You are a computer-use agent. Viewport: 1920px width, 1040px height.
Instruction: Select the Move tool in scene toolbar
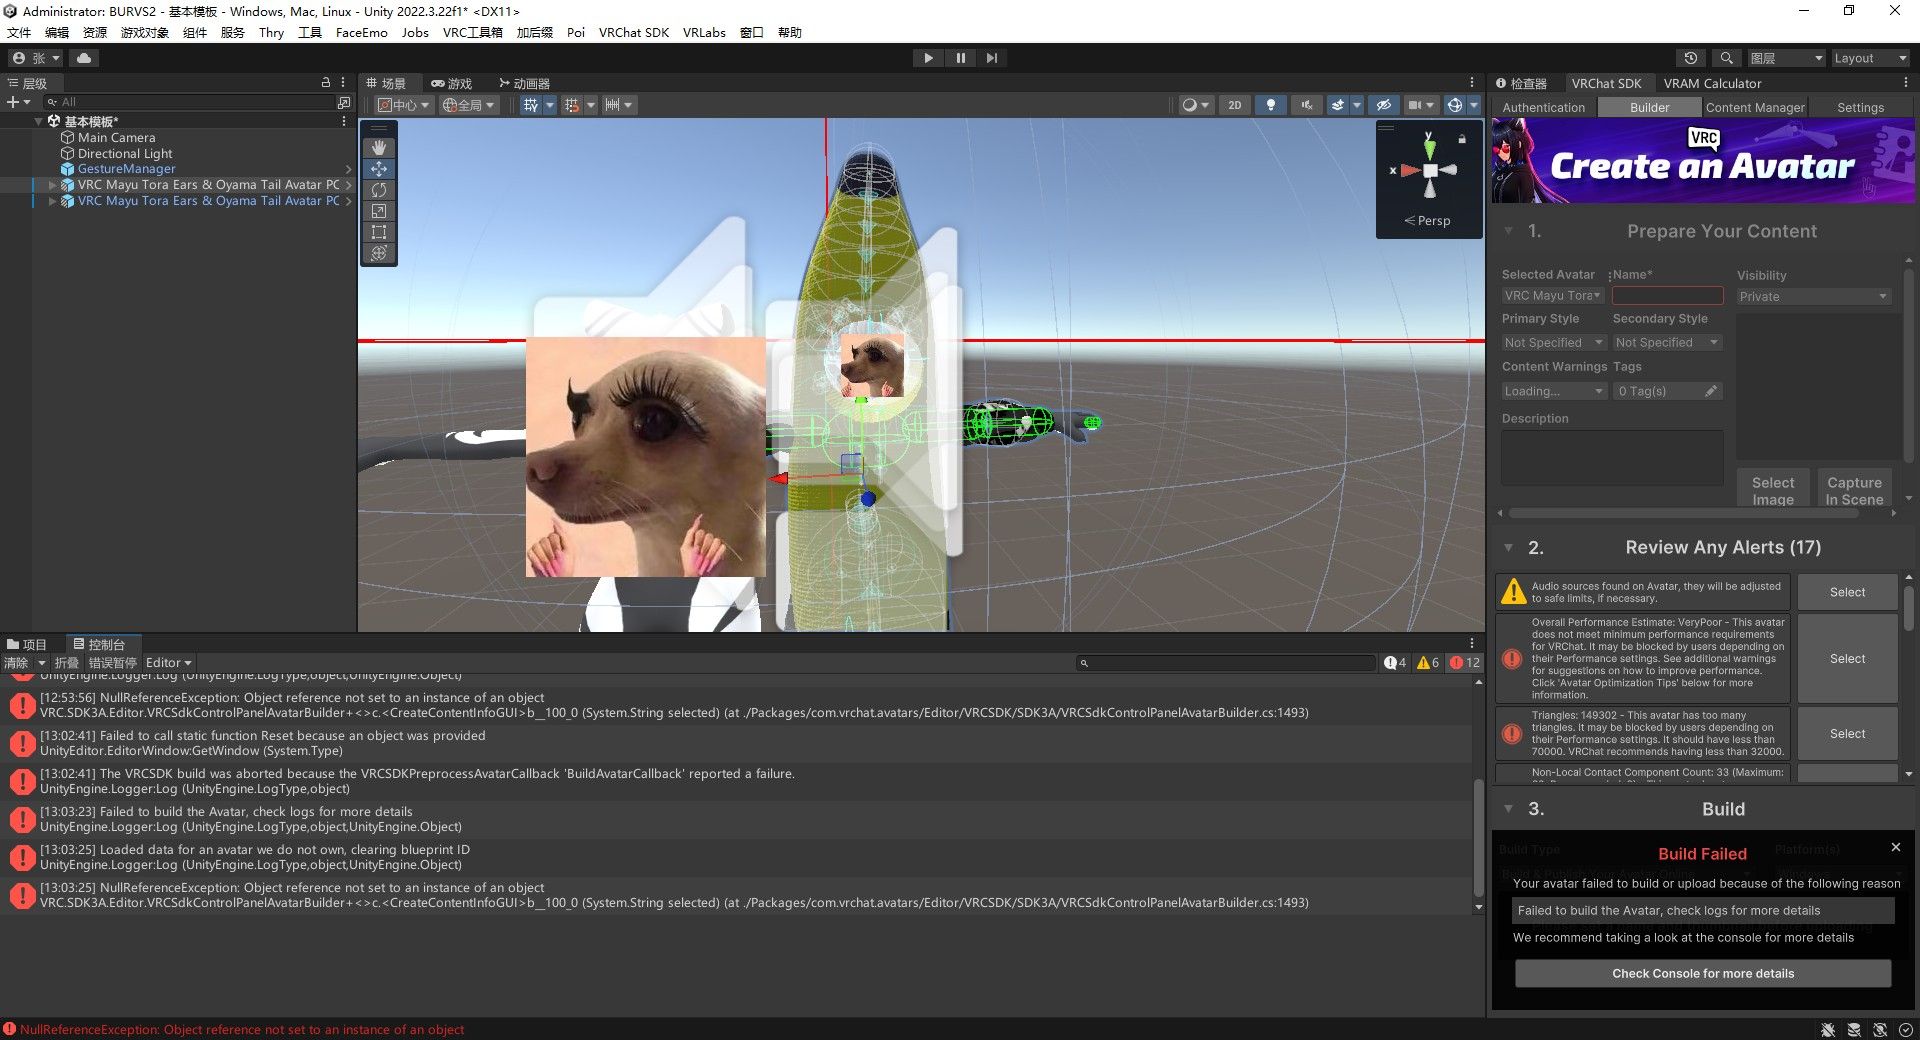tap(379, 169)
